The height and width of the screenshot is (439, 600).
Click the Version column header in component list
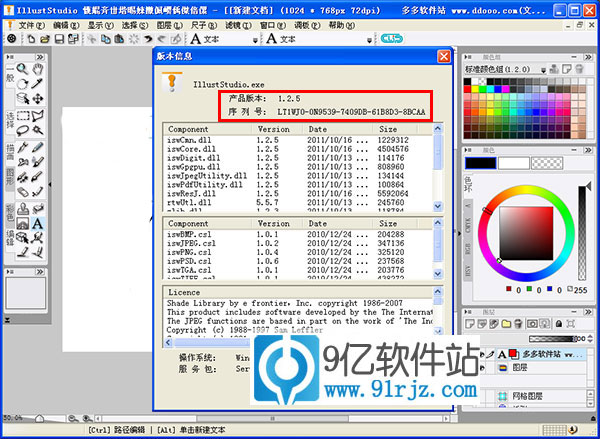coord(273,130)
